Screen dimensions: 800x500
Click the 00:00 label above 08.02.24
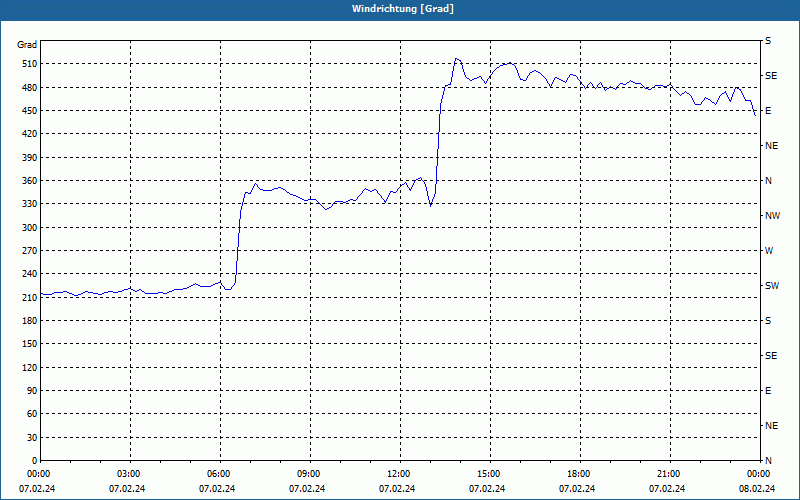coord(760,474)
